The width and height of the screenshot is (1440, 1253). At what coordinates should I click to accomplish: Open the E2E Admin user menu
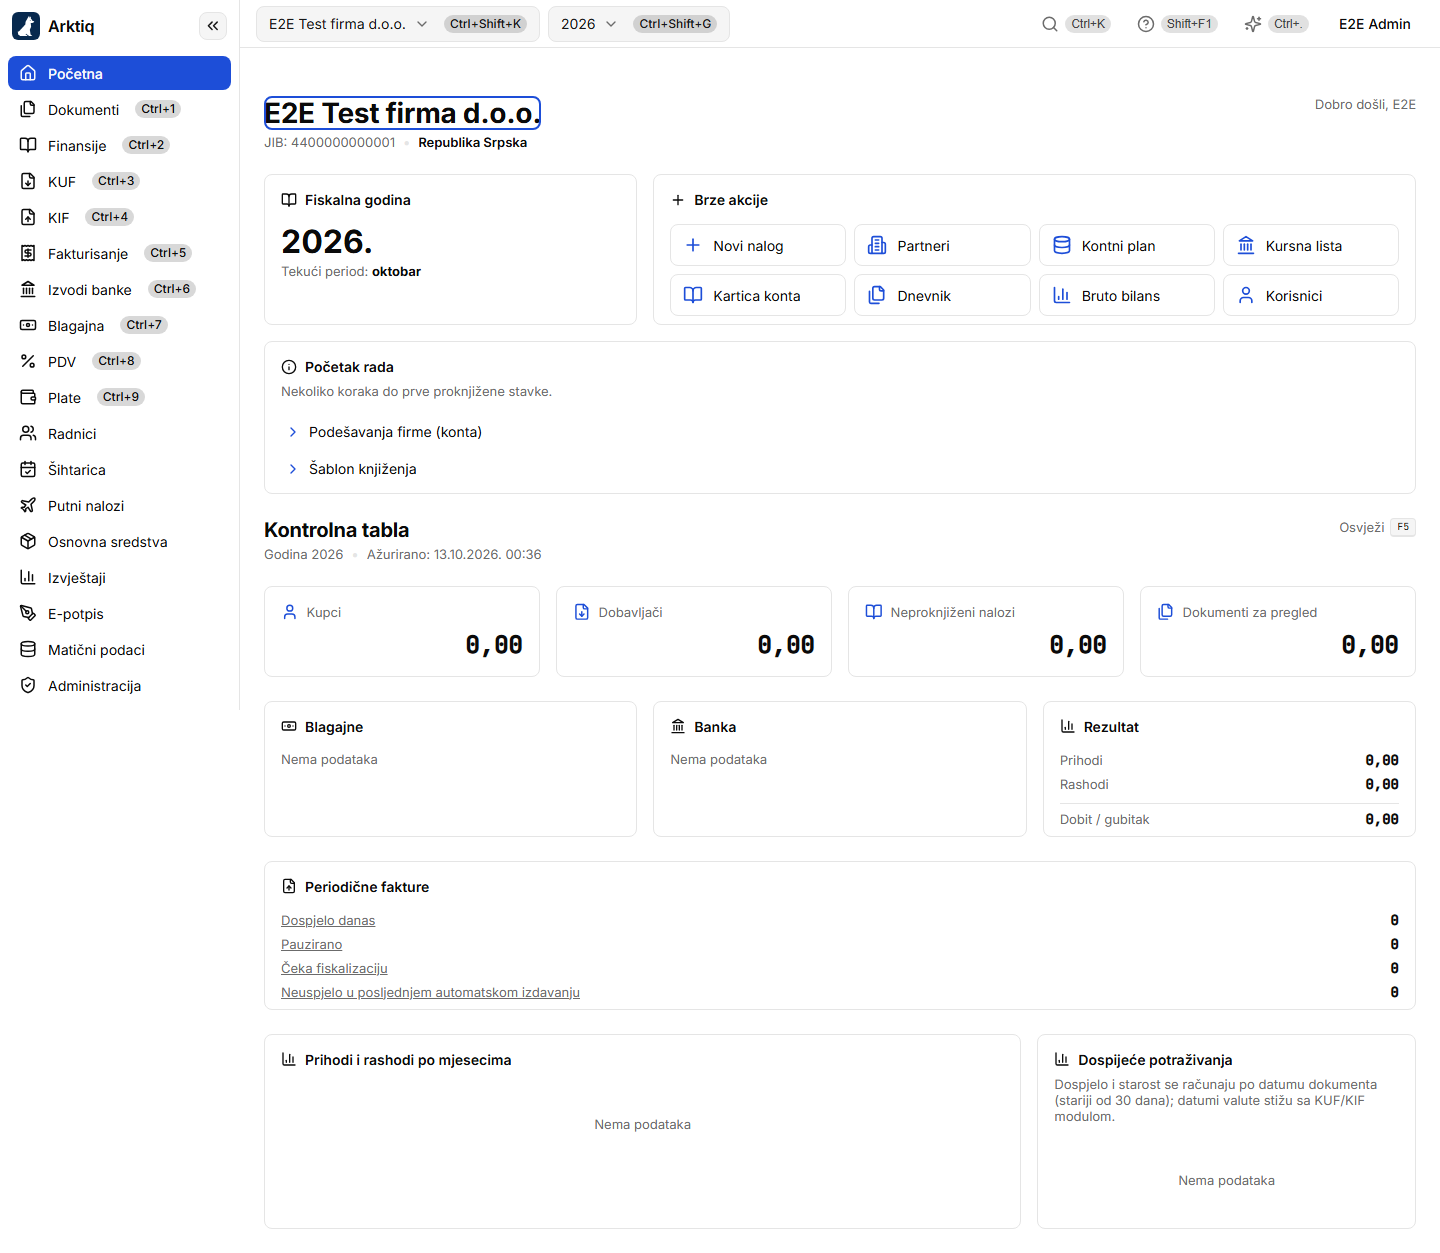tap(1375, 24)
